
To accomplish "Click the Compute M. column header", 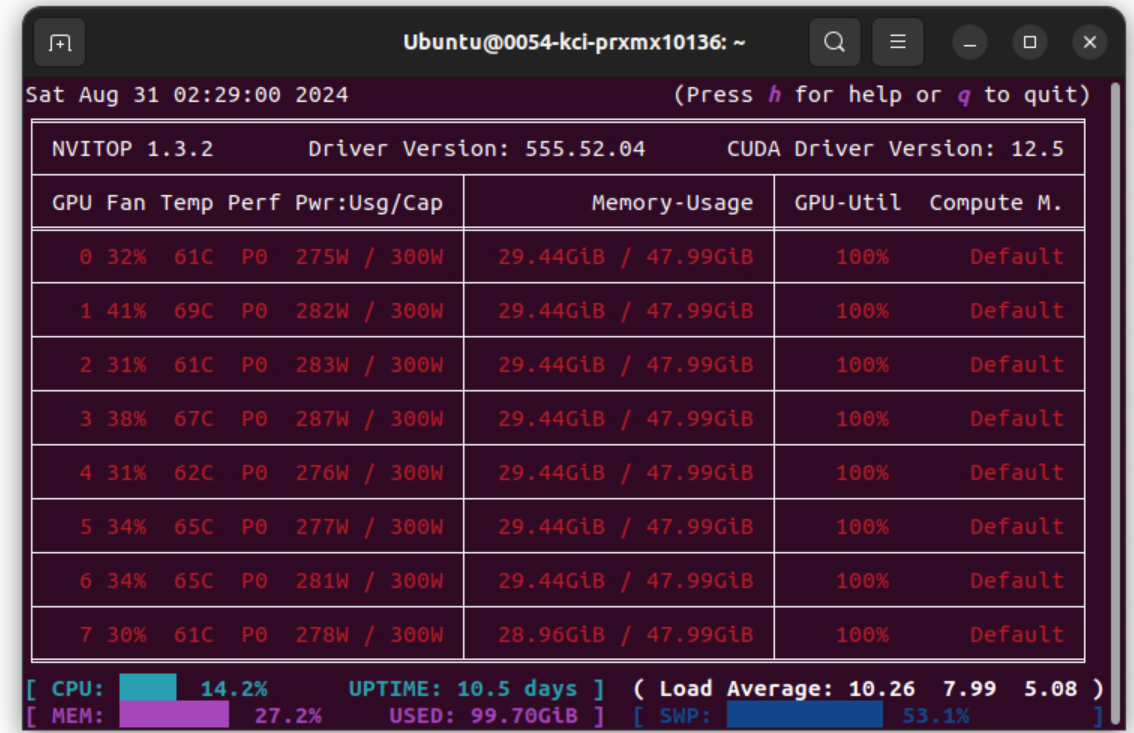I will coord(996,203).
